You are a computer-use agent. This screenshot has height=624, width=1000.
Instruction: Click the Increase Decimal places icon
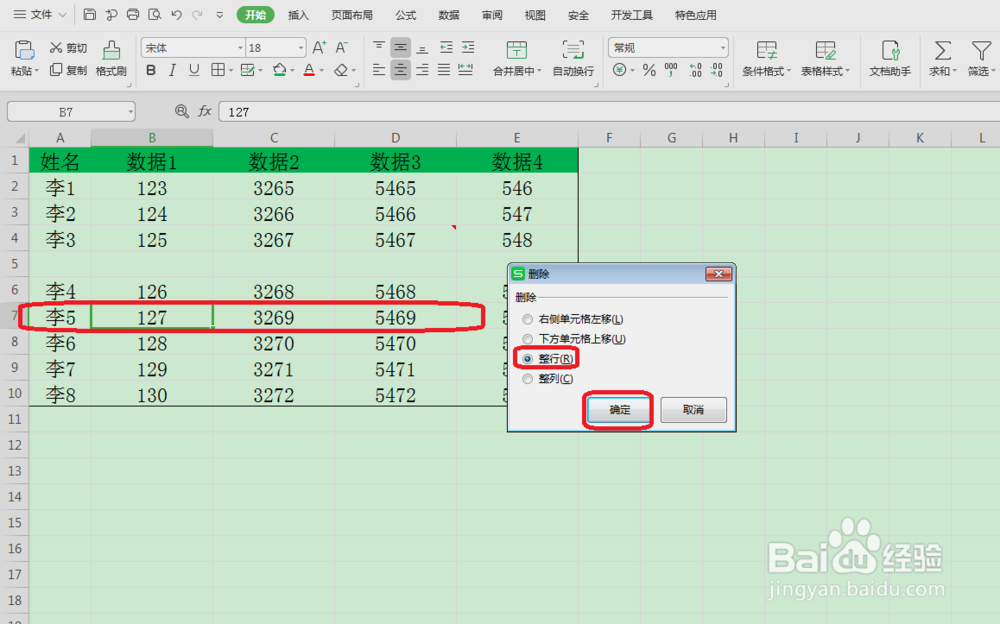pos(695,70)
